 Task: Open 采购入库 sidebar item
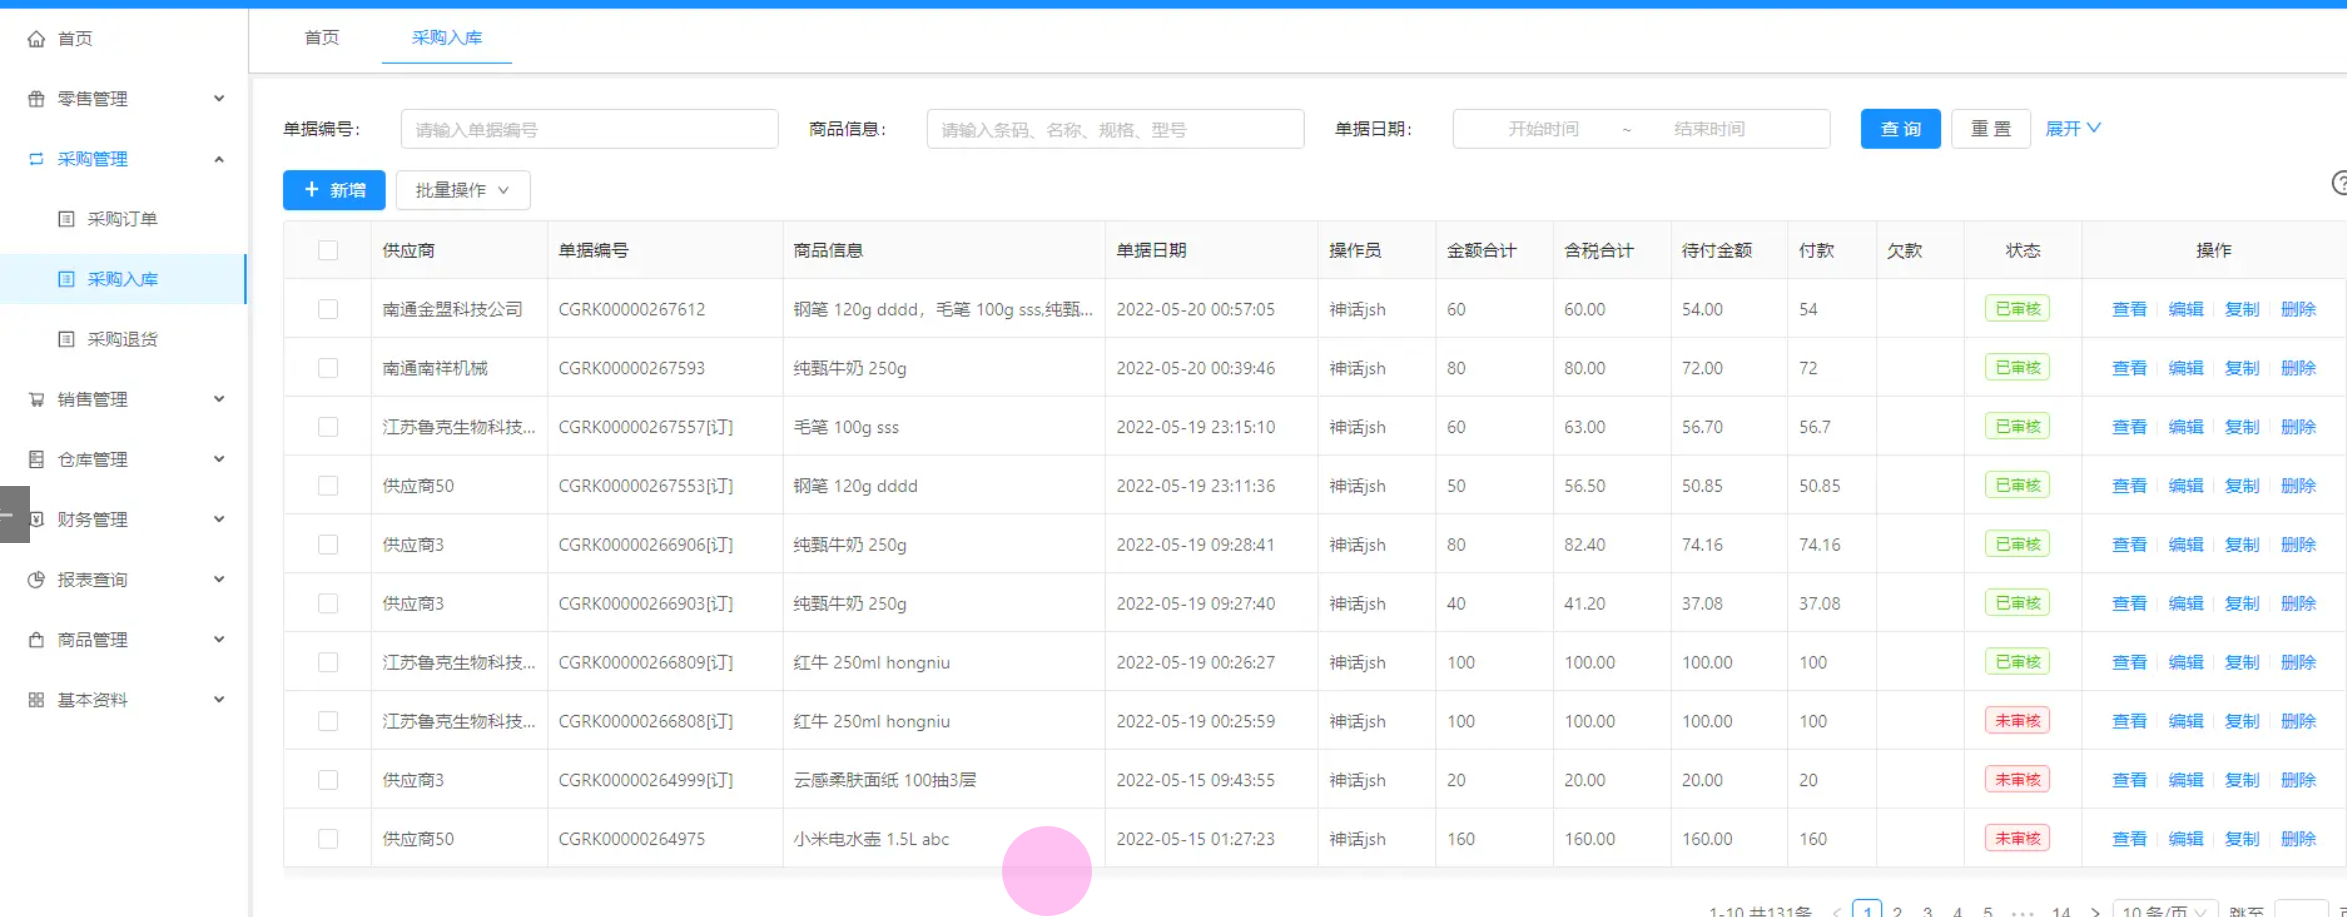[x=124, y=279]
